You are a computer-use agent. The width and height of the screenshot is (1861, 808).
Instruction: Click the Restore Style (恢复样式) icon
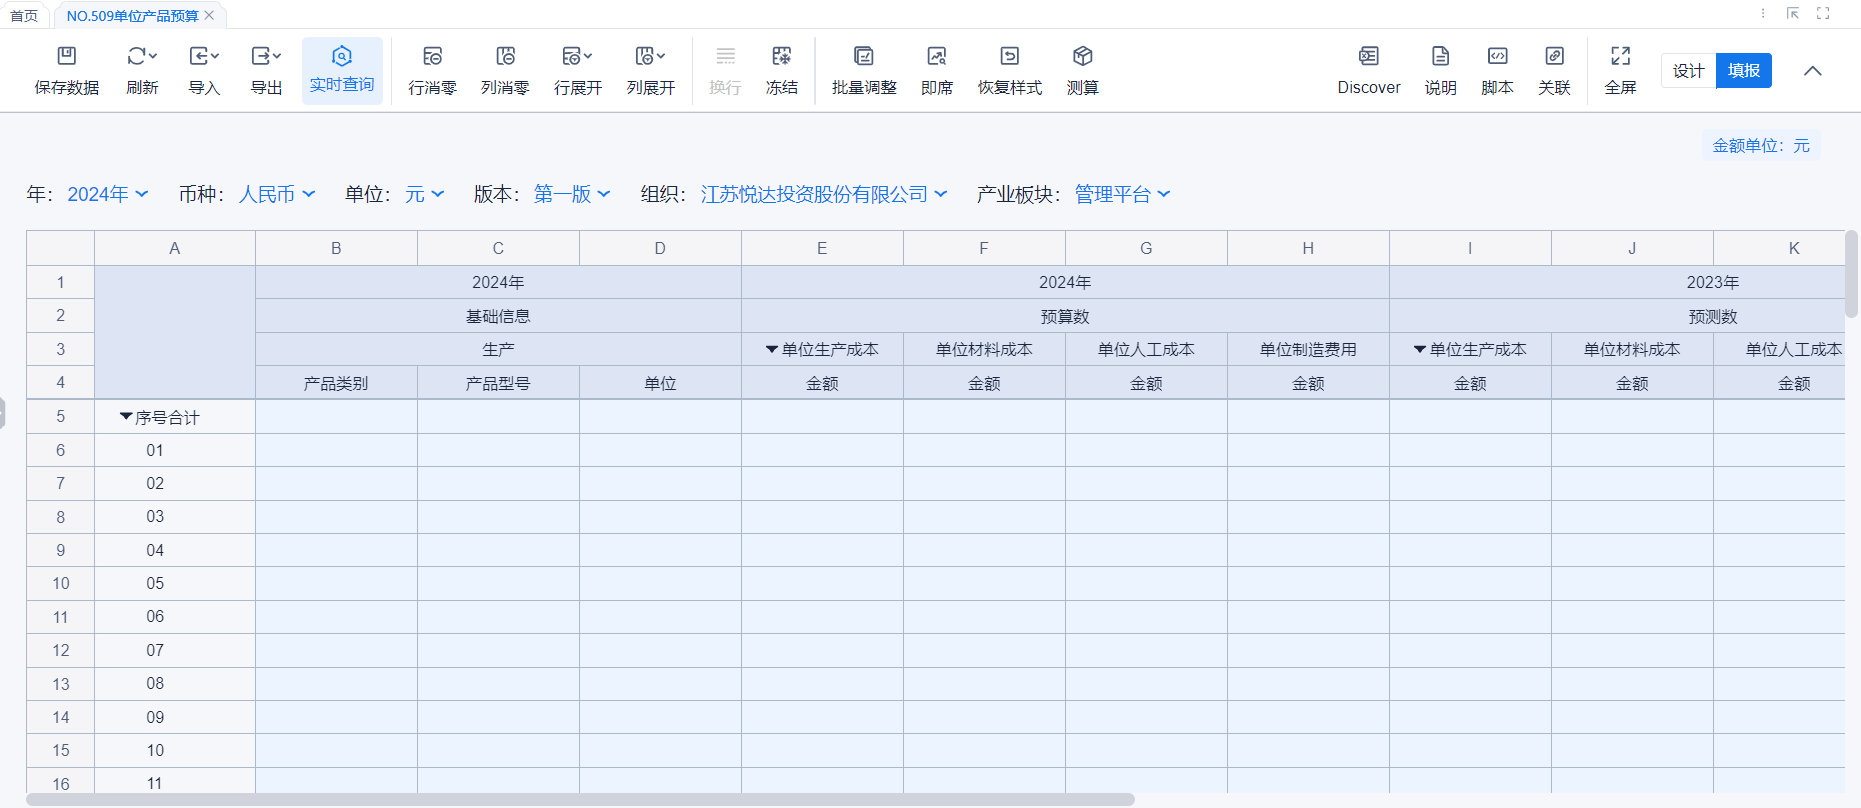1009,57
